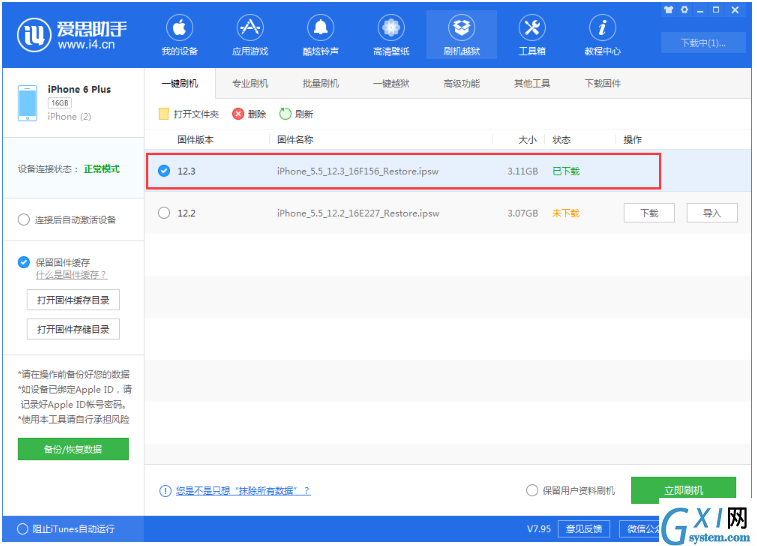Switch to 下载固件 tab

pos(603,84)
